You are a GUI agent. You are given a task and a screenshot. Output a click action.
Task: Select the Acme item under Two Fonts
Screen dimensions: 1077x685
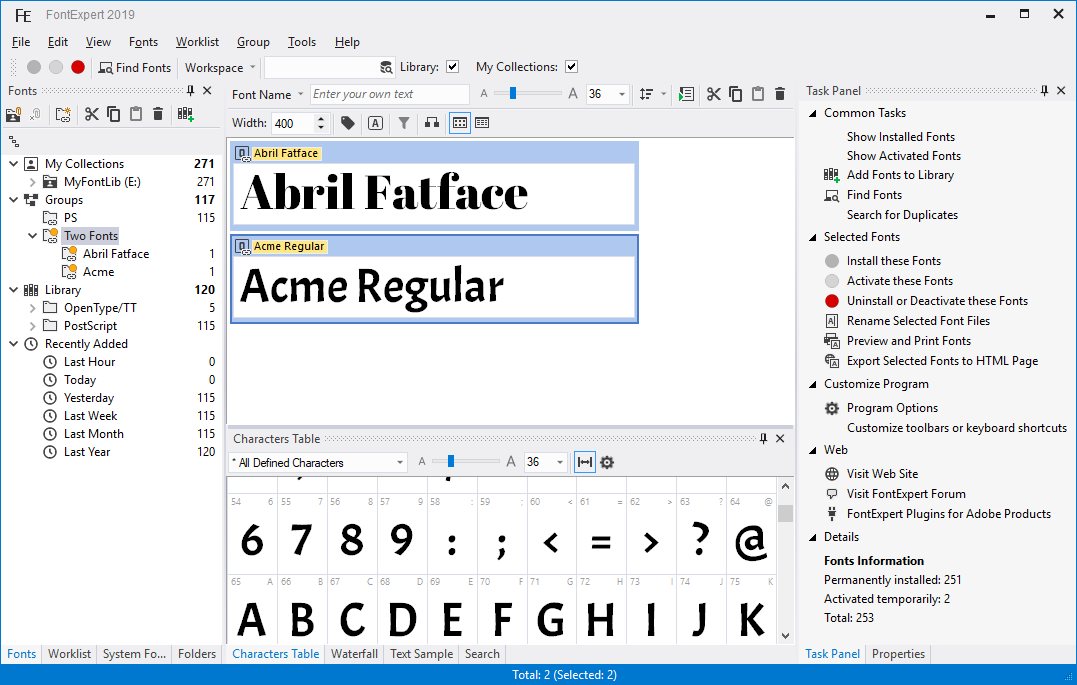point(98,272)
